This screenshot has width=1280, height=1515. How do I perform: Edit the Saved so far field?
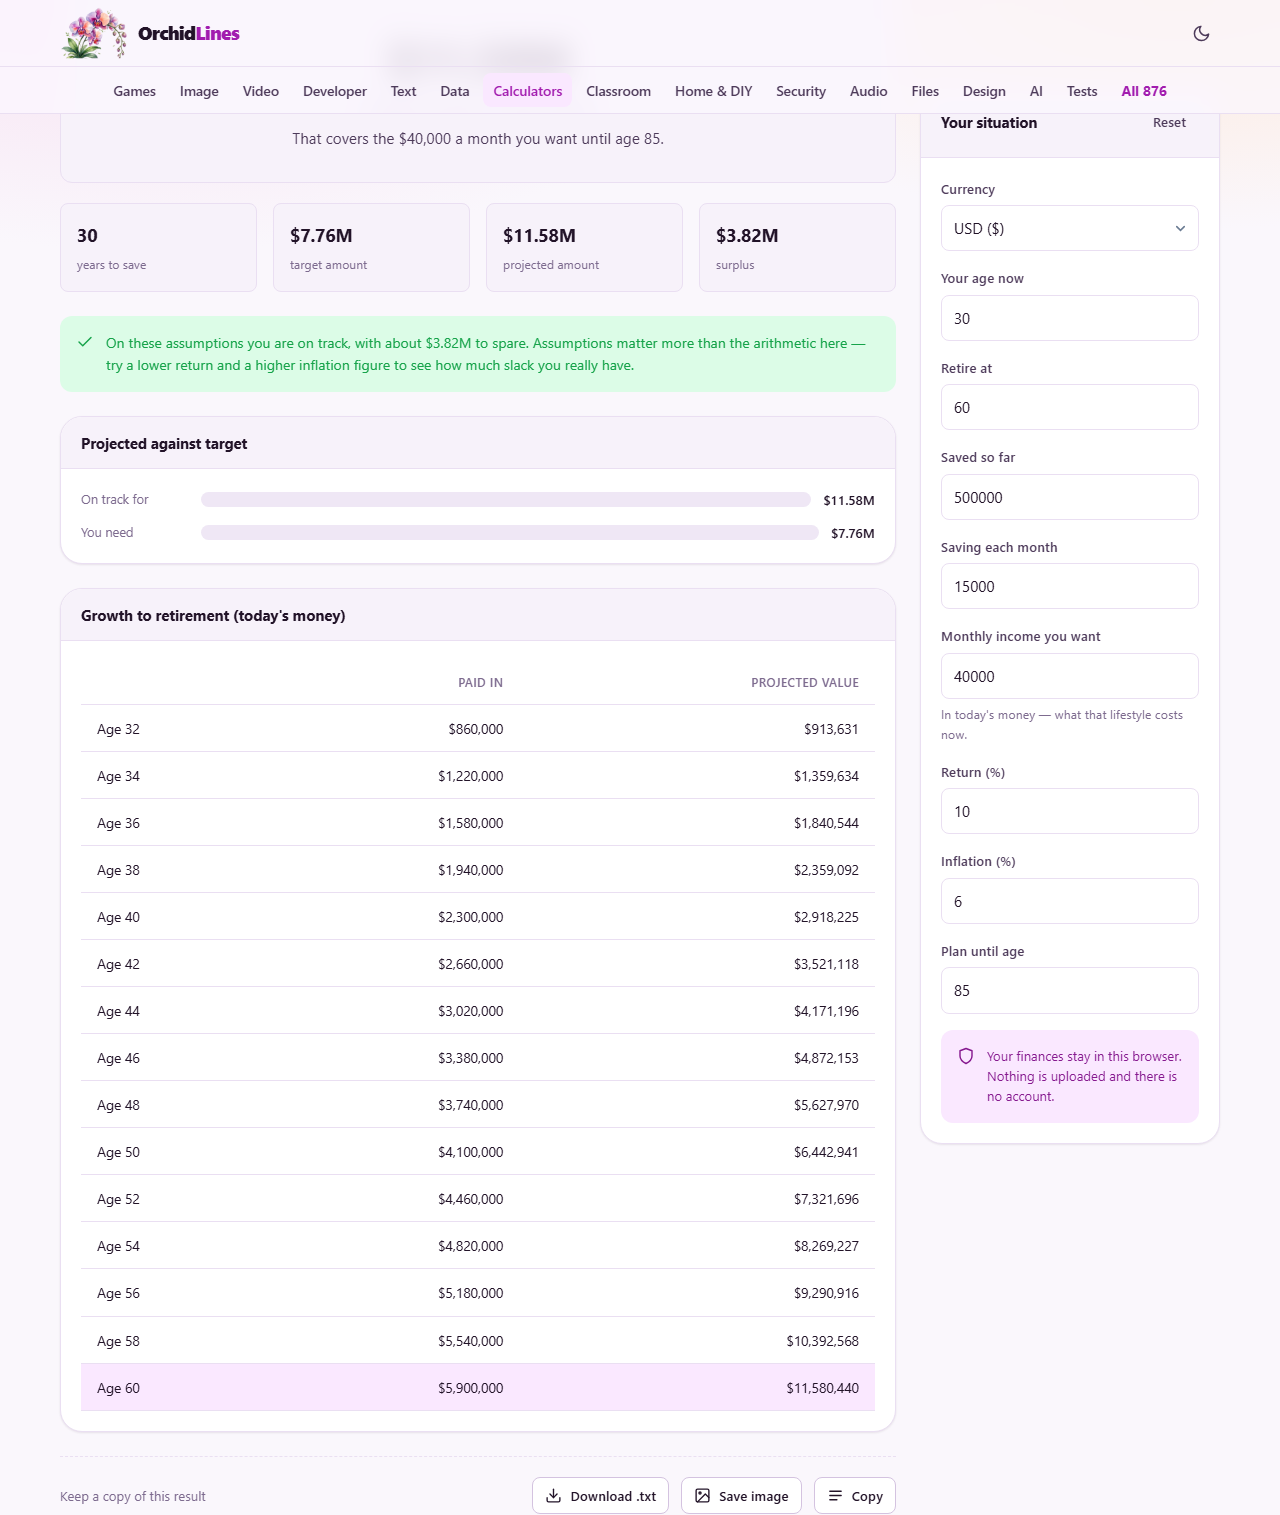1069,497
